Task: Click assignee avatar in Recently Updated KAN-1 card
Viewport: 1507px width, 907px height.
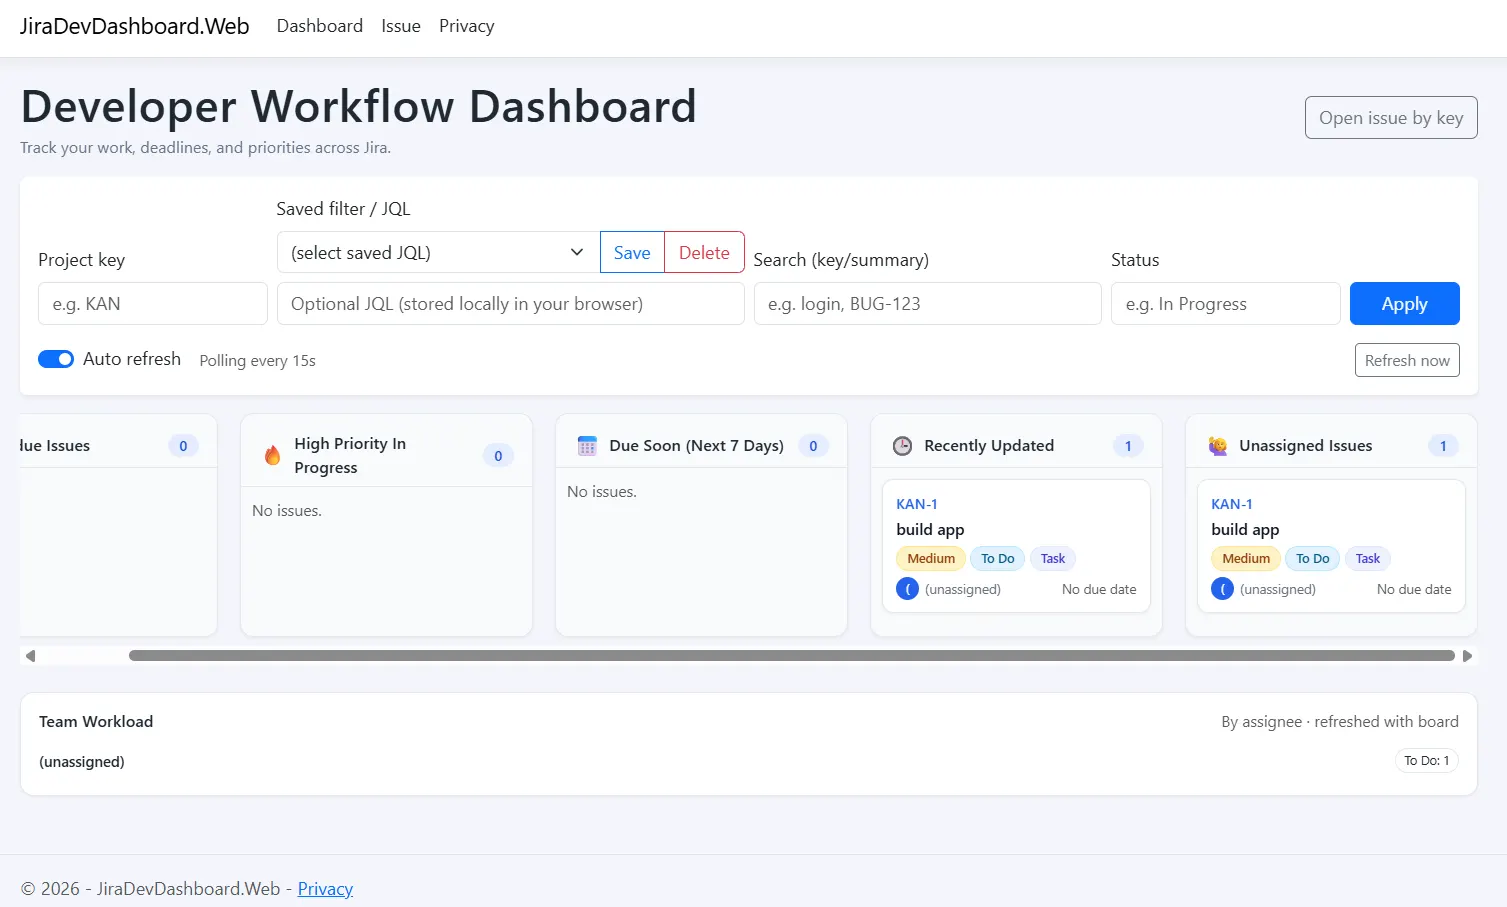Action: tap(907, 589)
